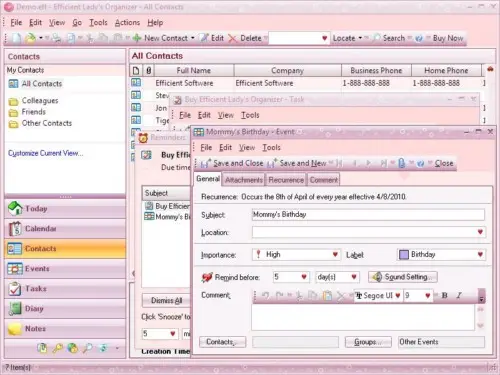The image size is (500, 375).
Task: Toggle Italic in comment toolbar
Action: [459, 295]
